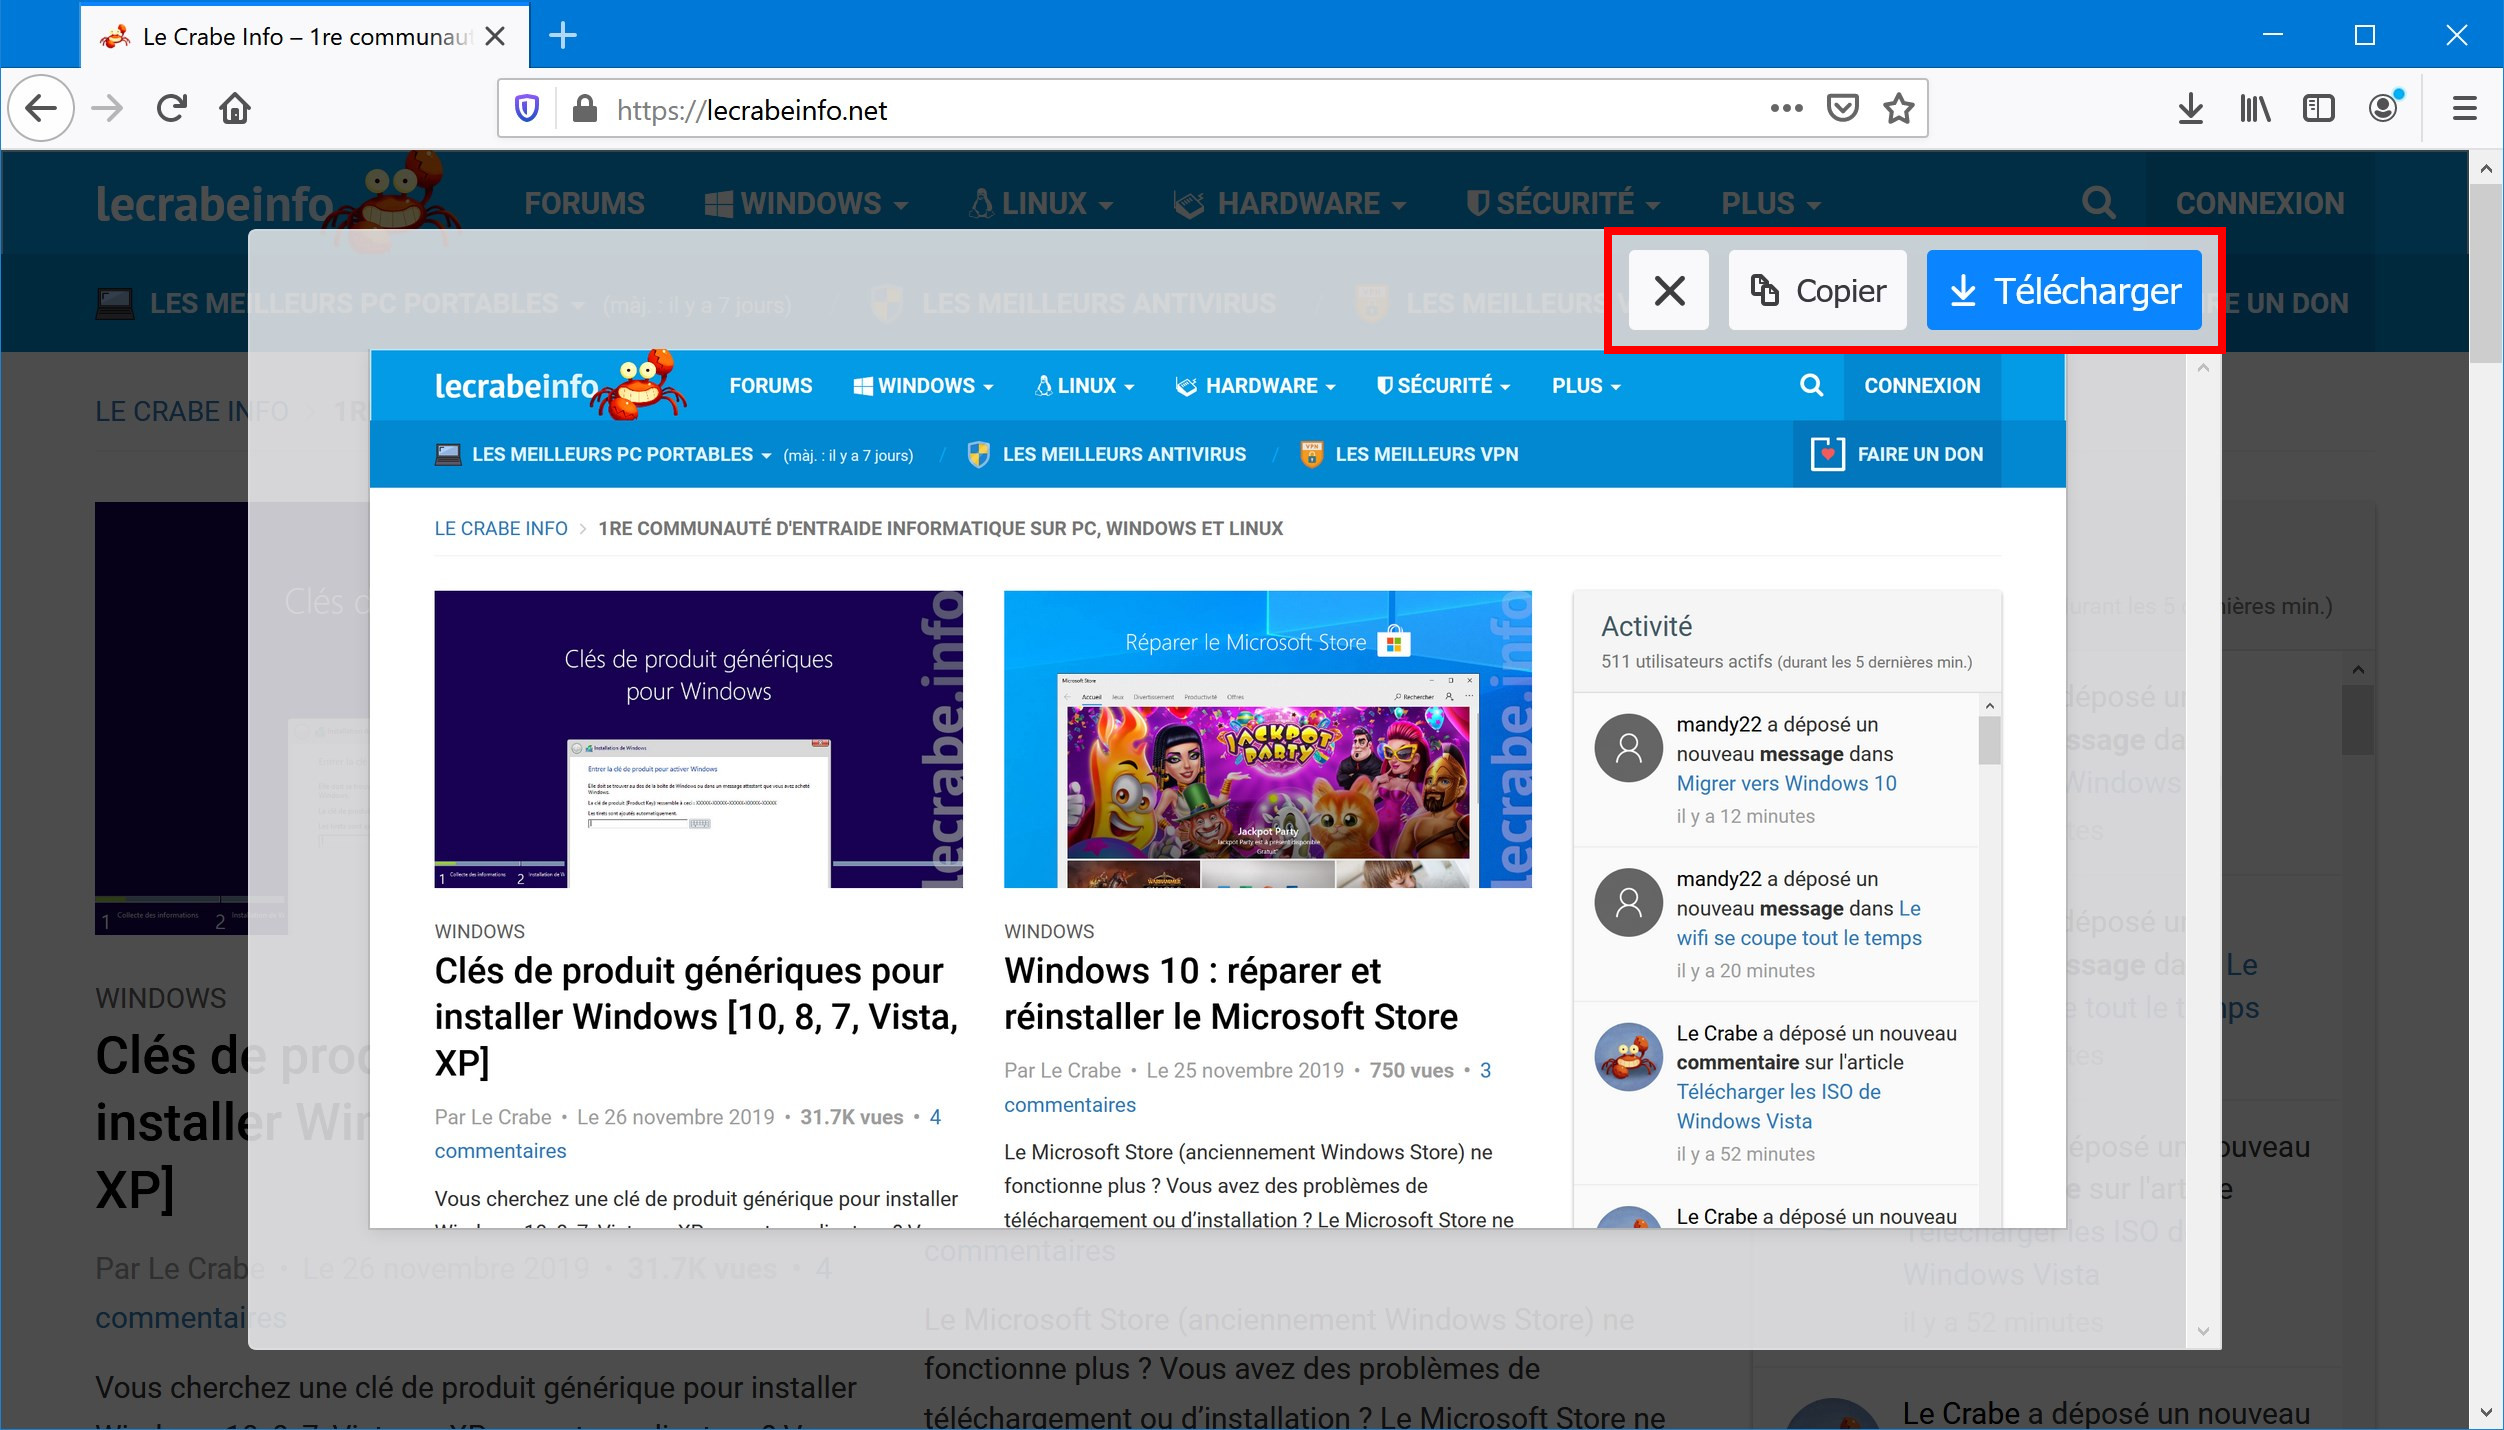
Task: Open FORUMS in the dimmed page header
Action: click(x=585, y=204)
